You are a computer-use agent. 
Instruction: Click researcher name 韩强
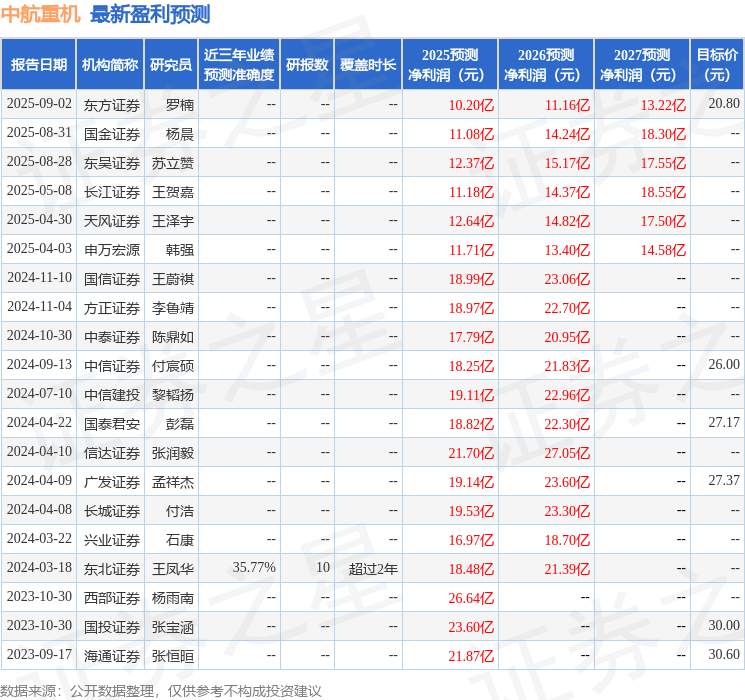tap(180, 250)
